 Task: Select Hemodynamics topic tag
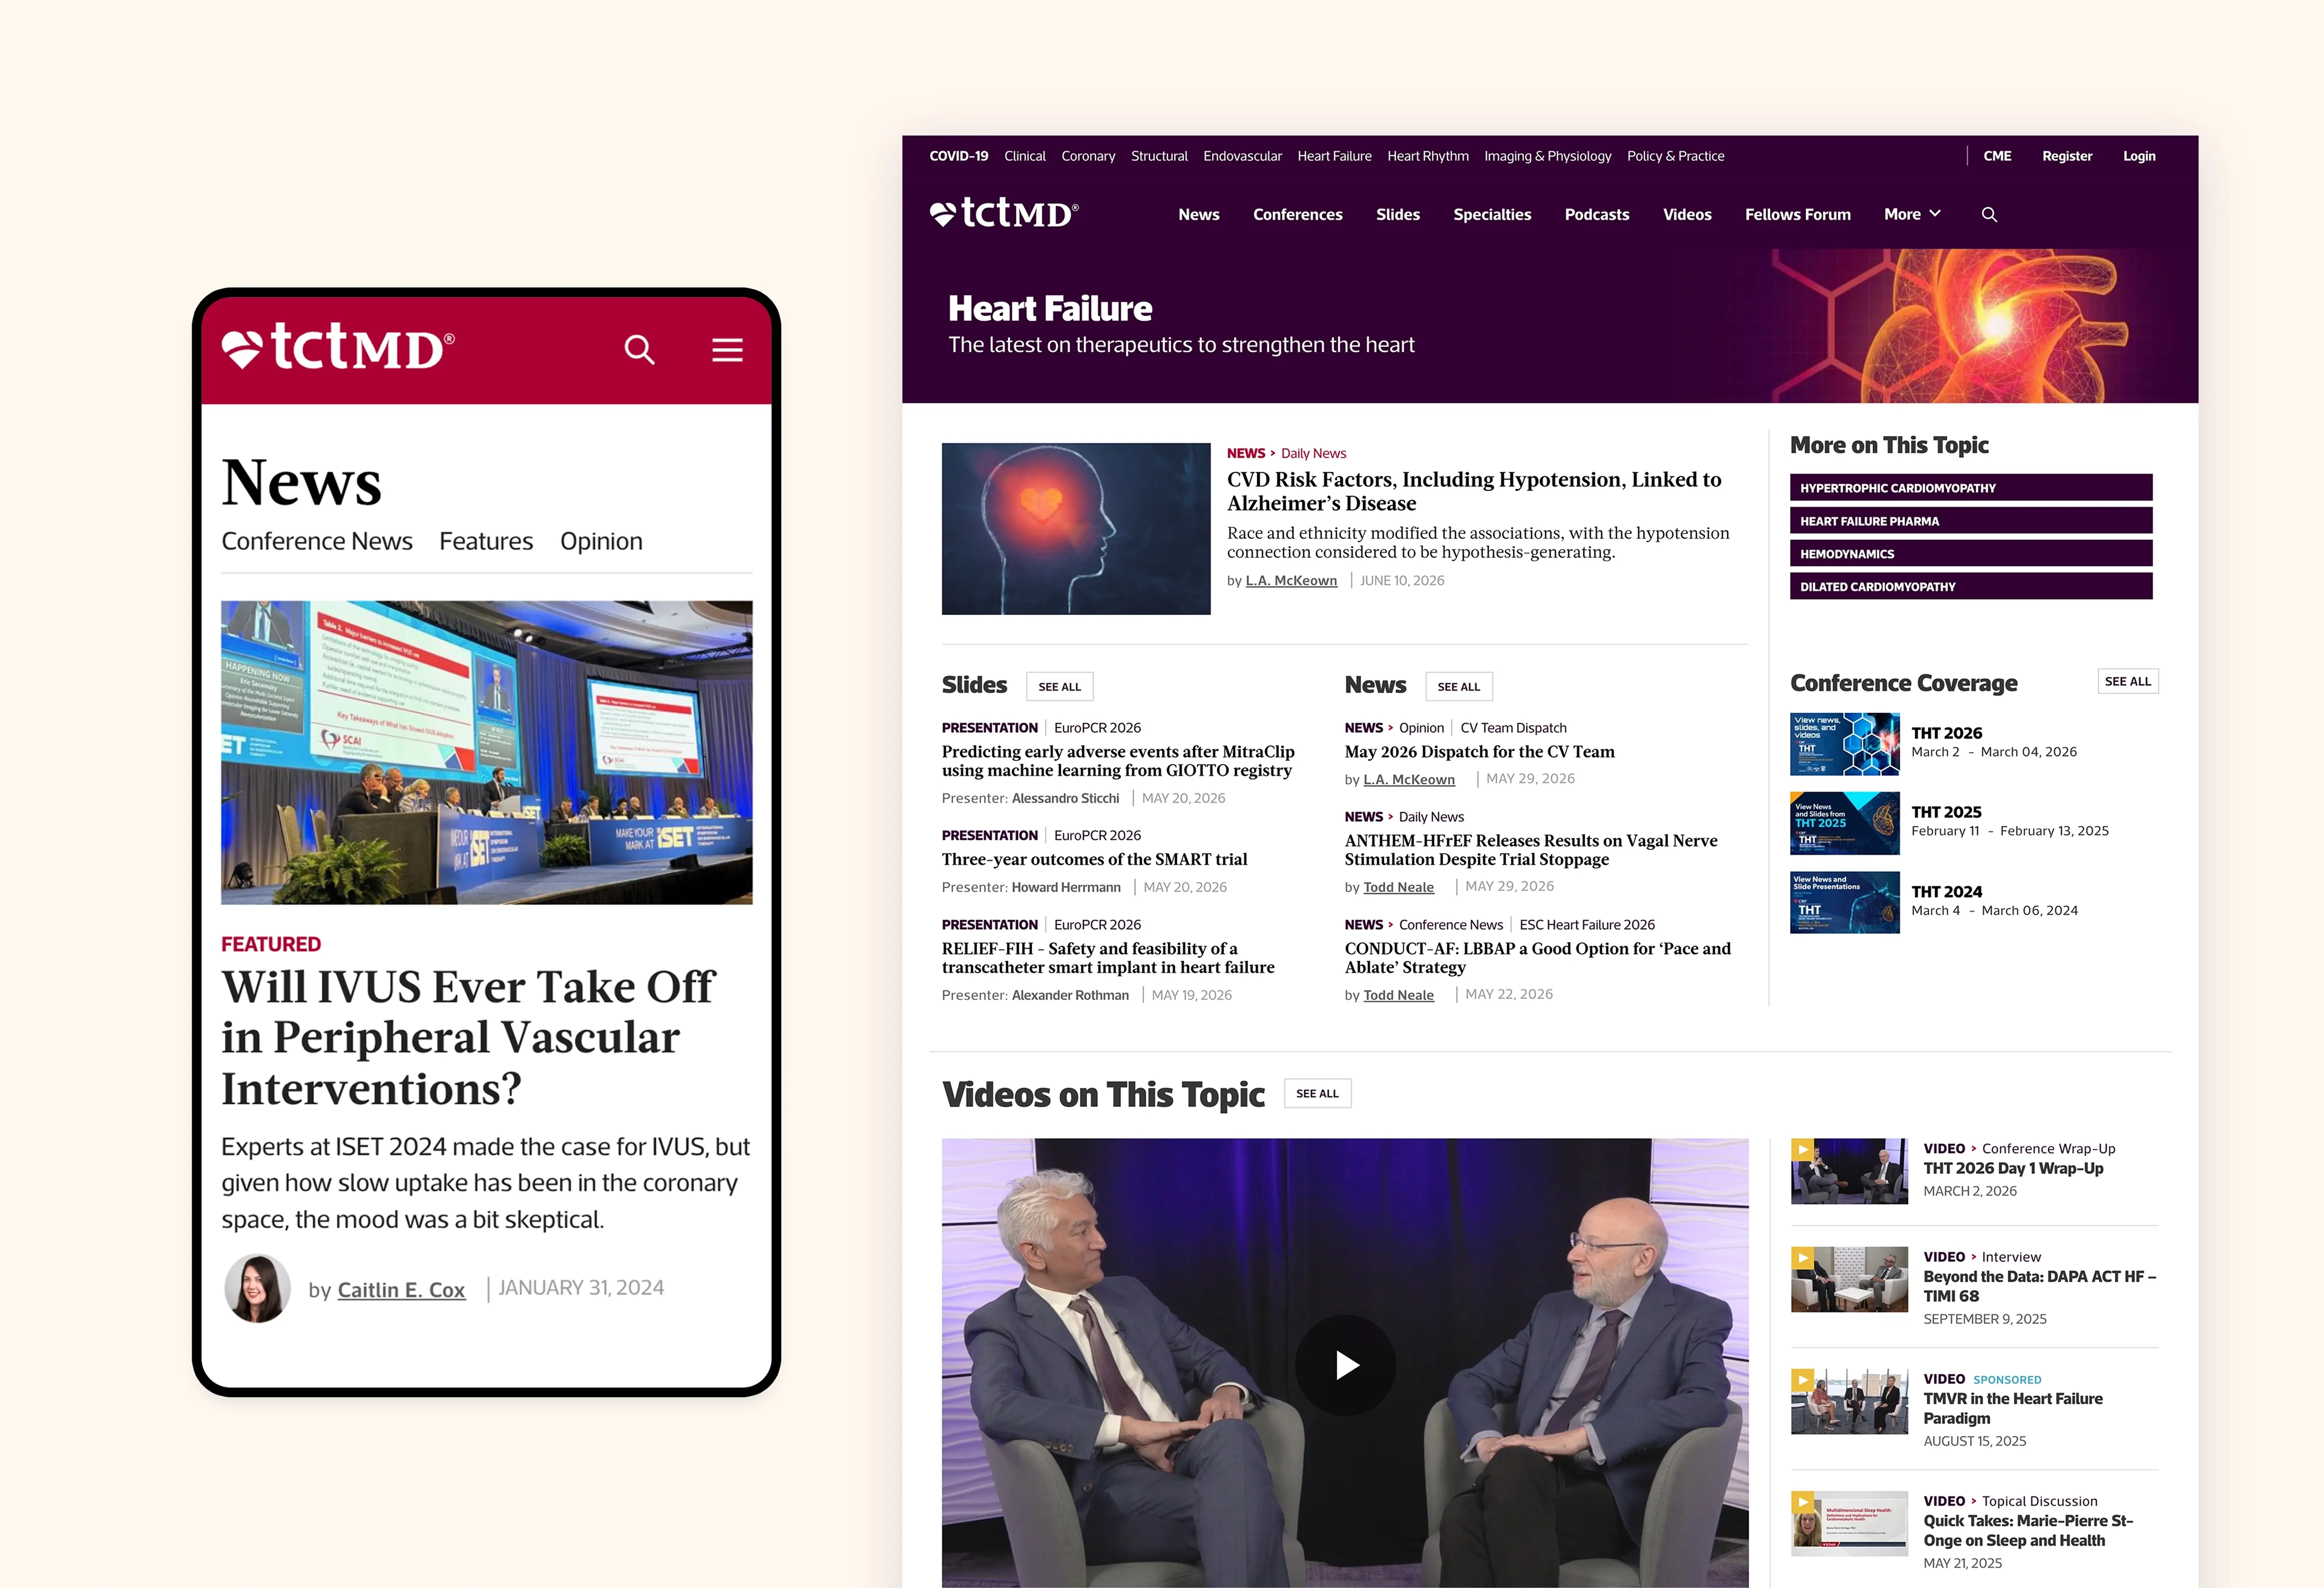(1970, 554)
